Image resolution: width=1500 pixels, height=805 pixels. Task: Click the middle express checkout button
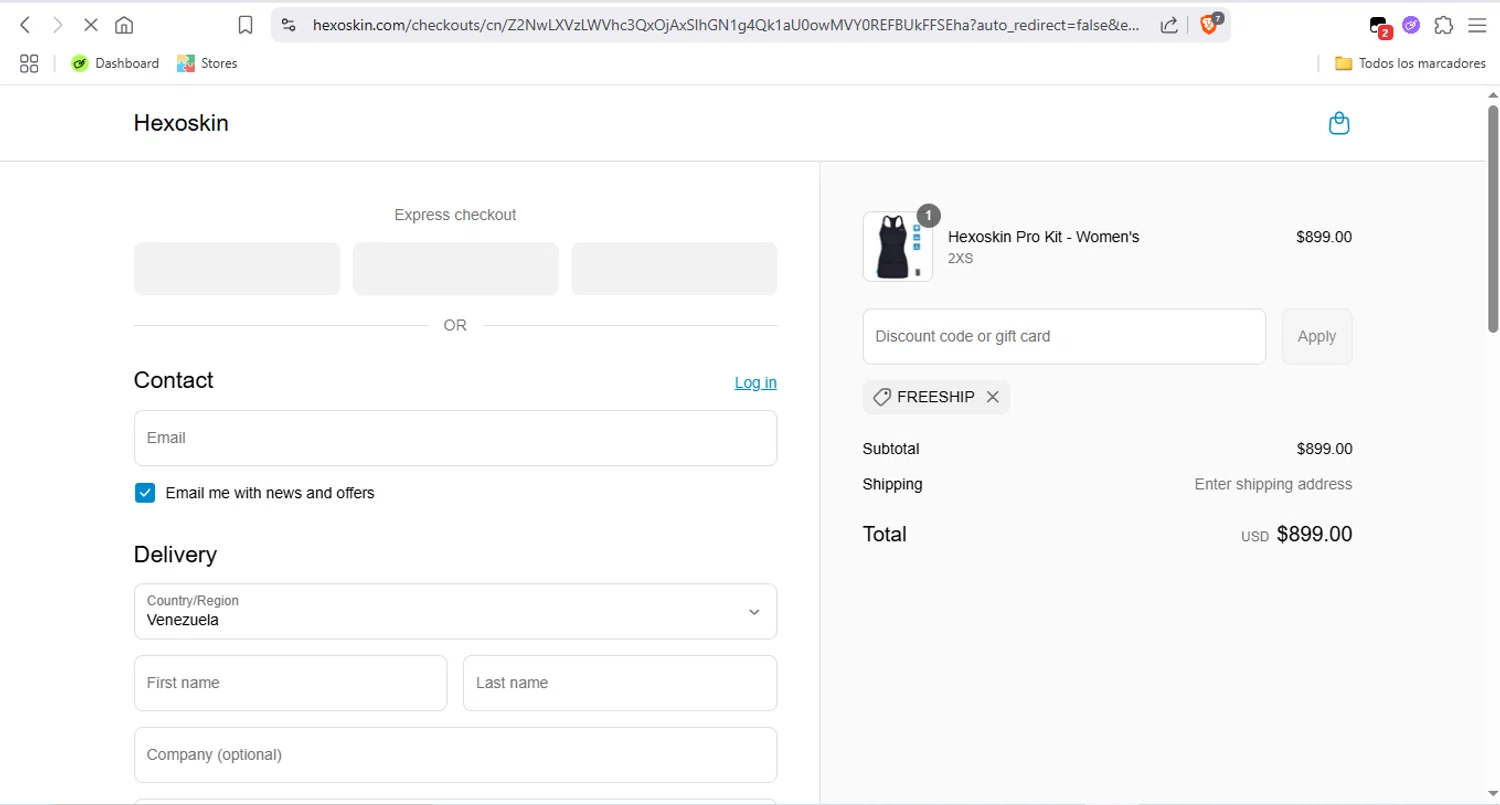pyautogui.click(x=455, y=268)
